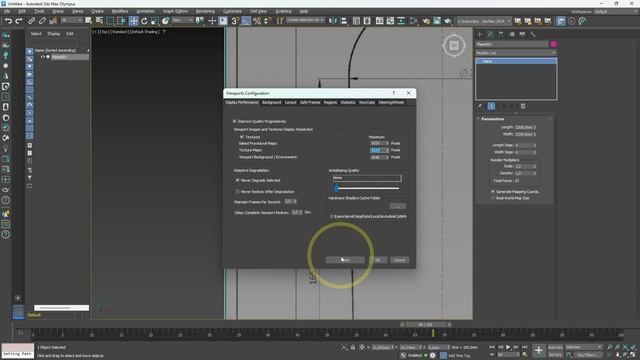
Task: Open the Utilities hammer tab icon
Action: [533, 34]
